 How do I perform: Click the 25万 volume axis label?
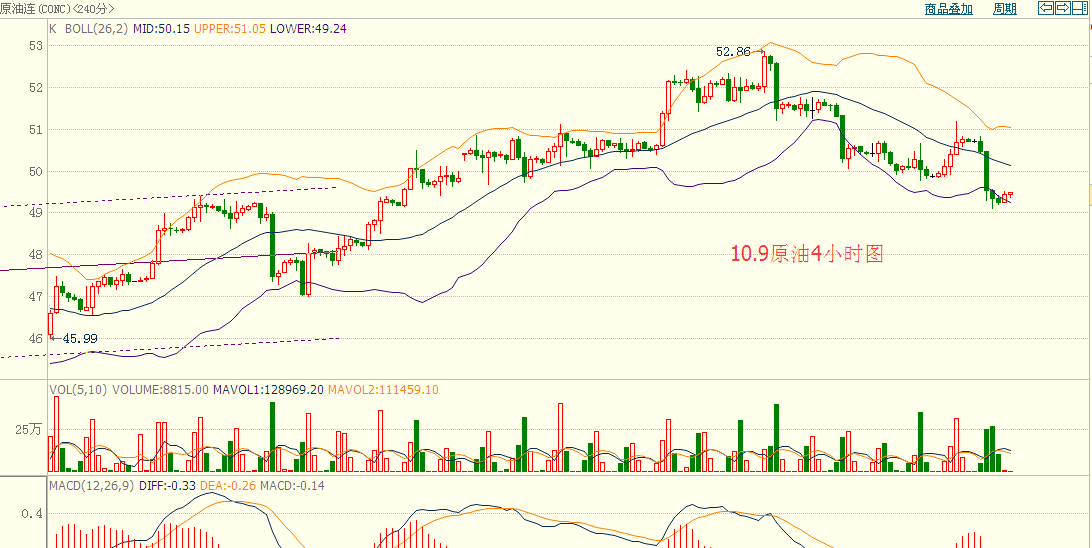[x=29, y=430]
